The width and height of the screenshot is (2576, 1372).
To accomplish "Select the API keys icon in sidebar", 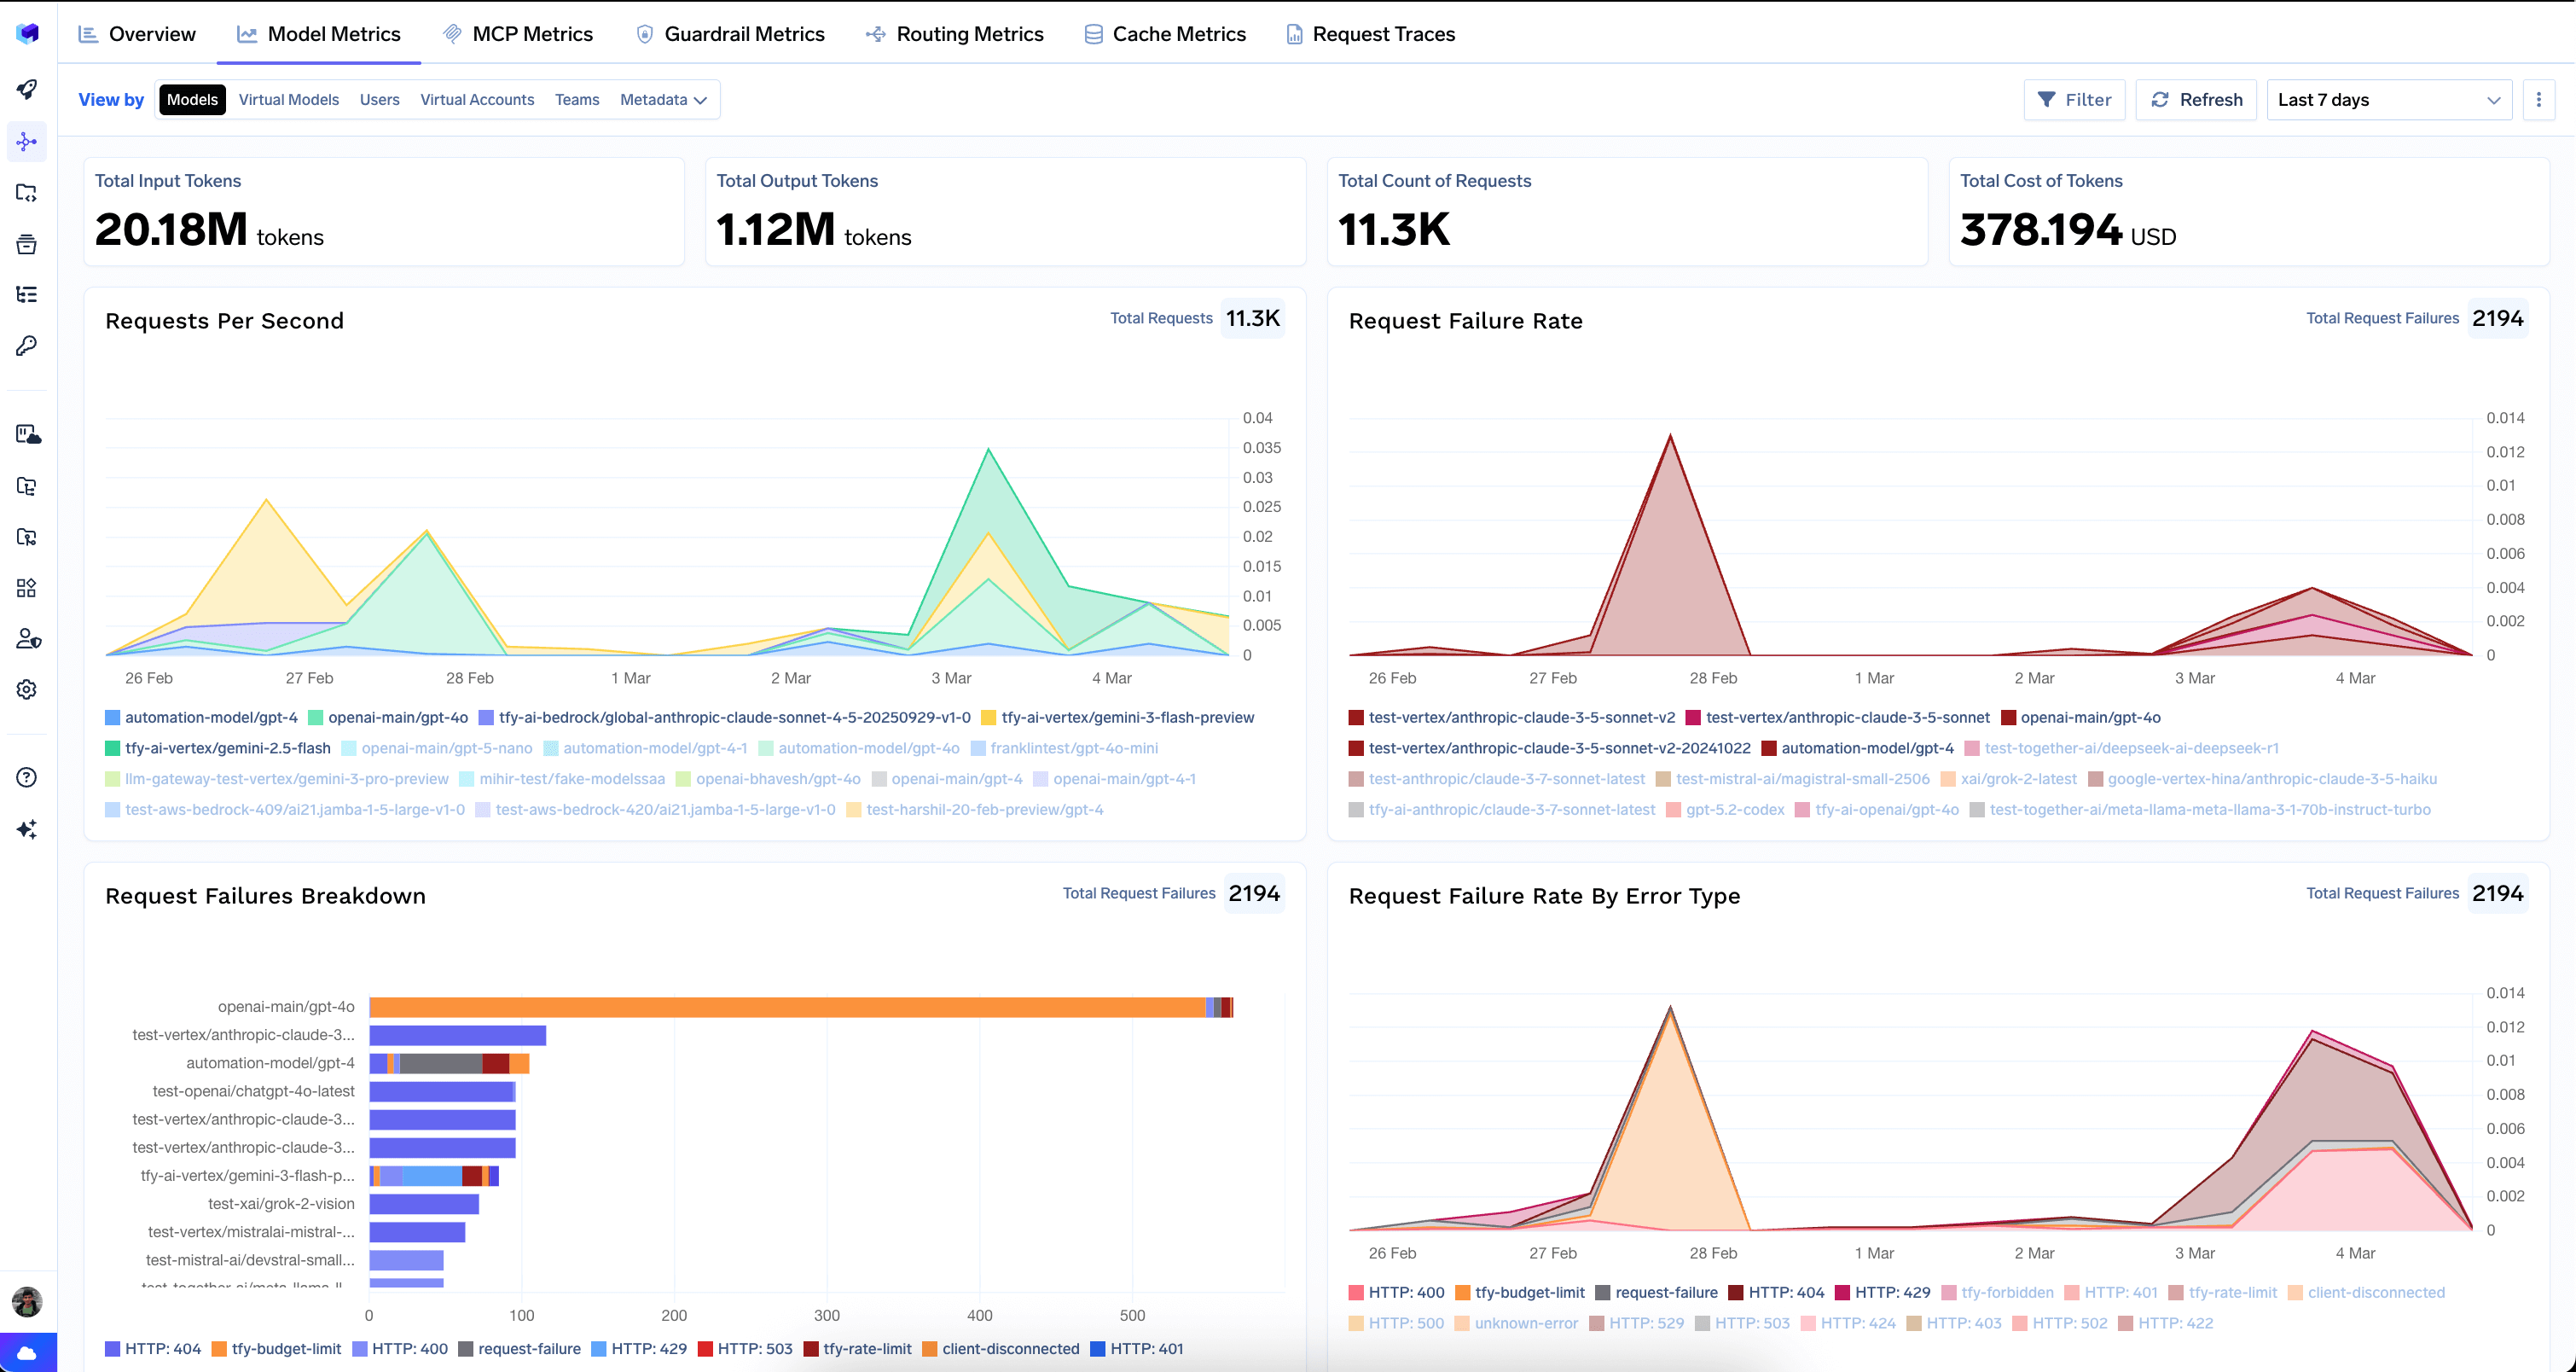I will (27, 345).
